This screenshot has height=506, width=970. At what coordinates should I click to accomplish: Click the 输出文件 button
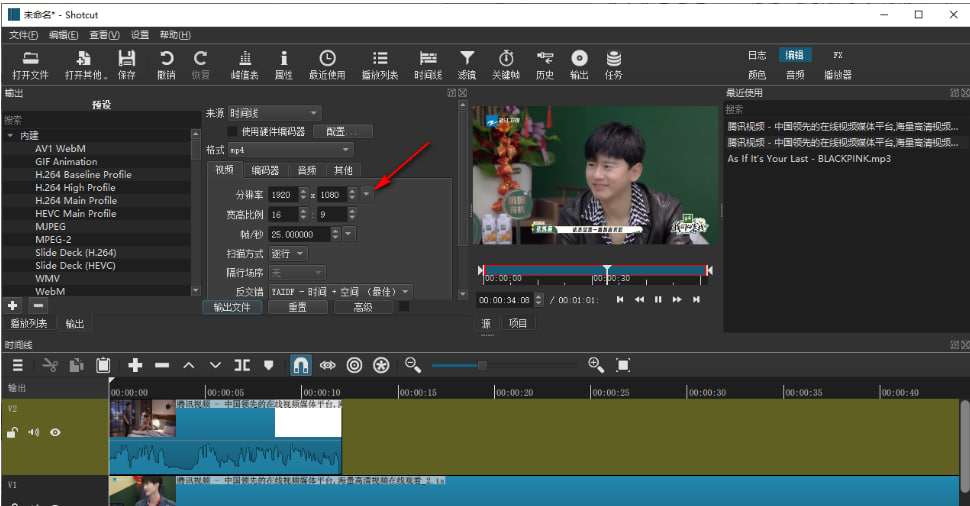pos(232,308)
